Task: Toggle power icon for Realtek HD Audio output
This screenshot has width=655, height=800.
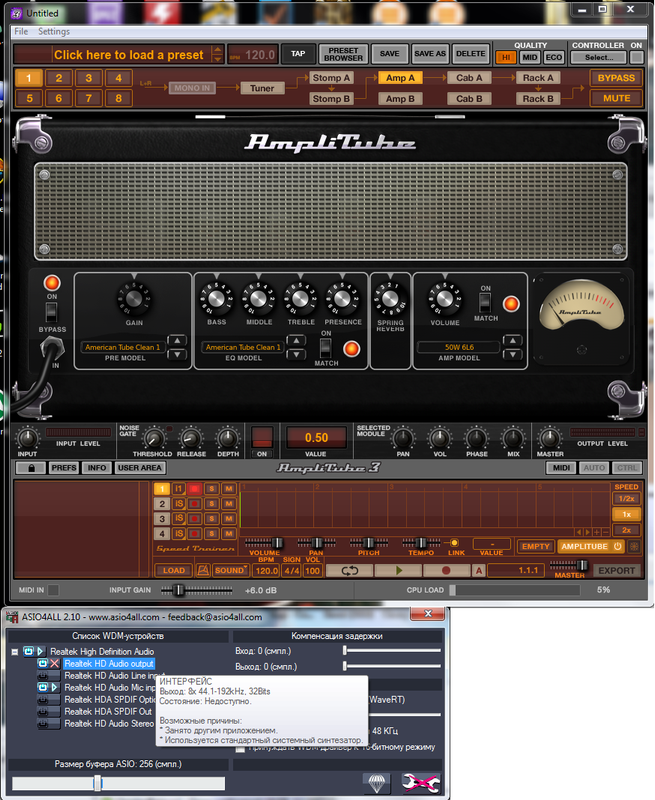Action: (x=43, y=663)
